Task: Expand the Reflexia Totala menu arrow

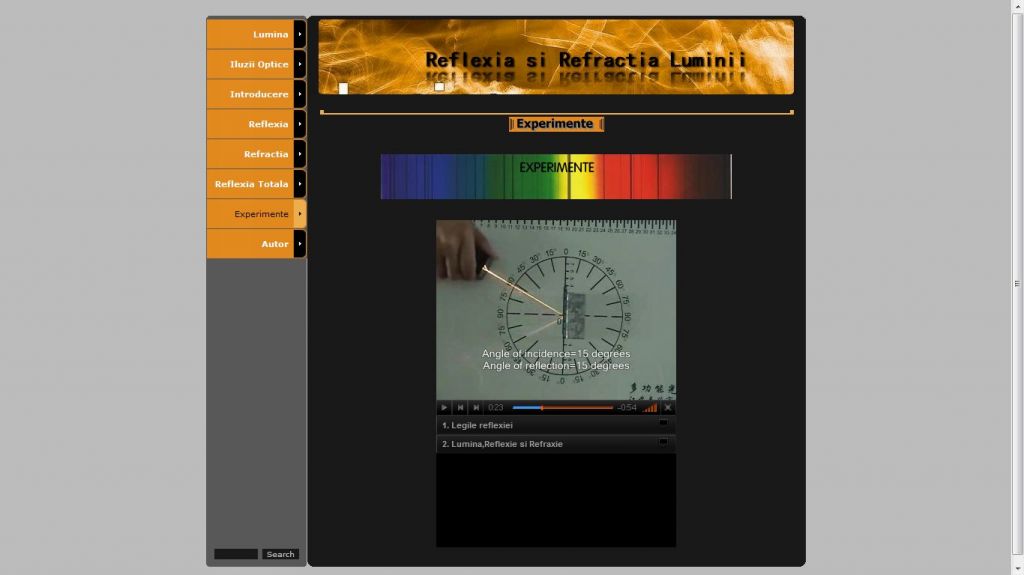Action: [300, 184]
